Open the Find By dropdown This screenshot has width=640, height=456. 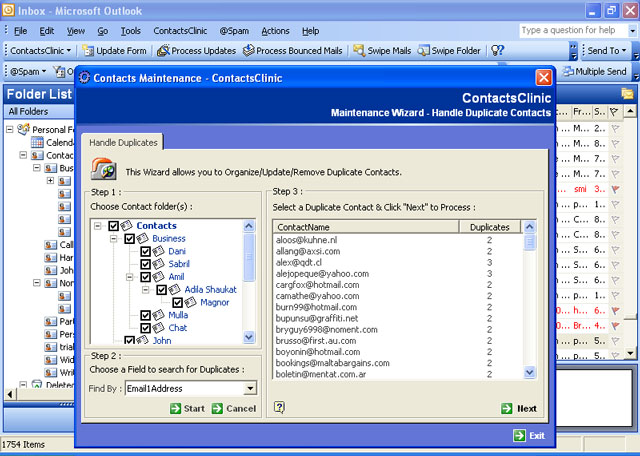(250, 388)
